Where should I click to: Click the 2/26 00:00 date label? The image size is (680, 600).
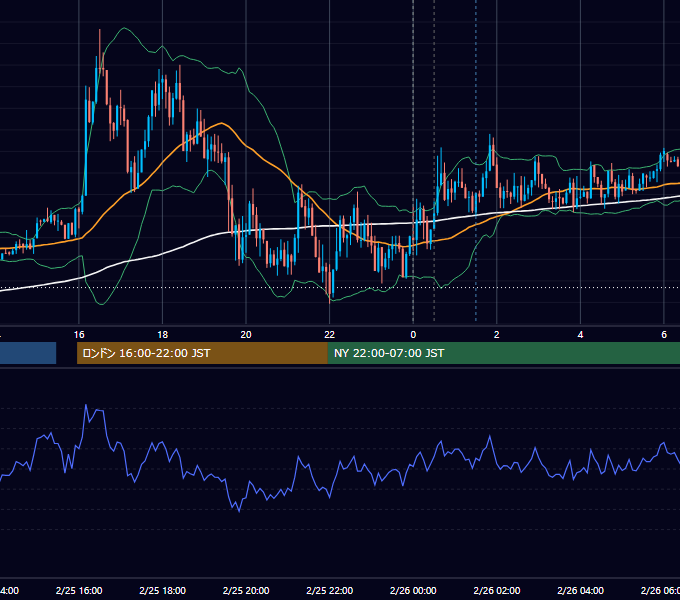click(413, 590)
